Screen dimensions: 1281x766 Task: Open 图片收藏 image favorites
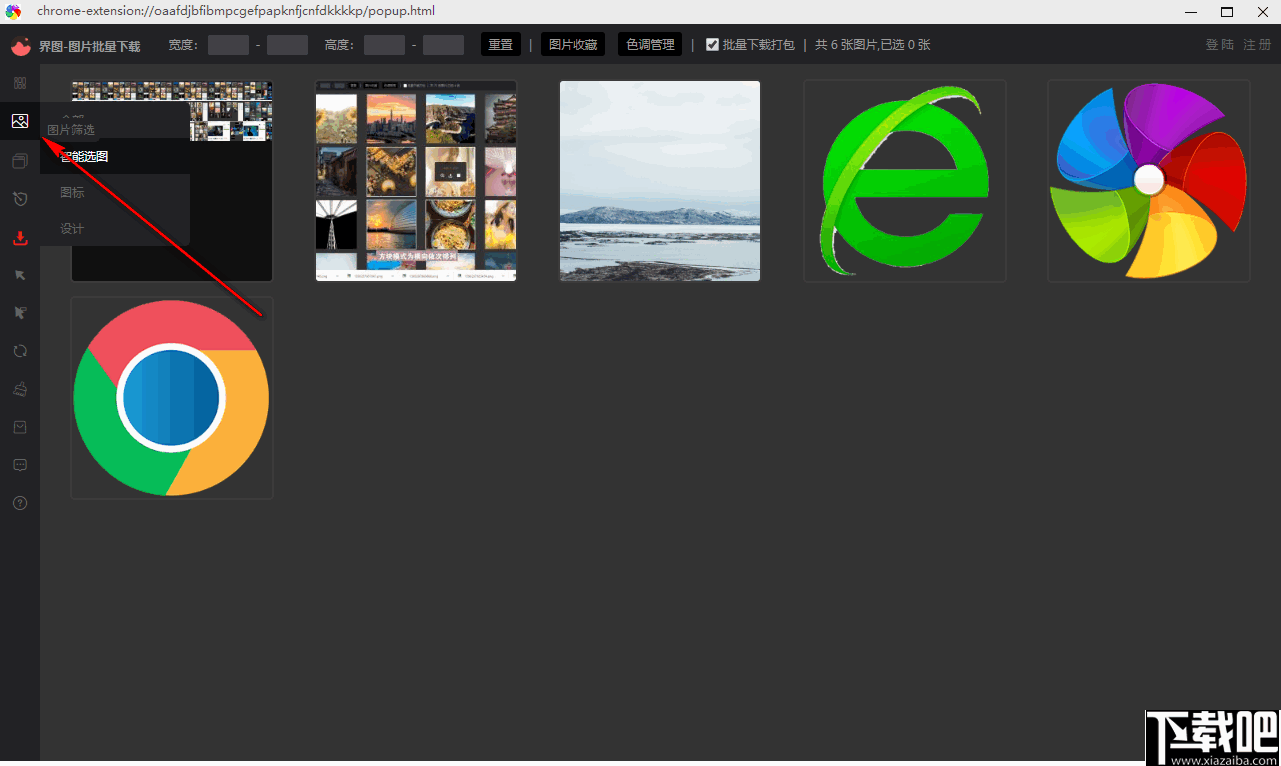click(x=573, y=45)
